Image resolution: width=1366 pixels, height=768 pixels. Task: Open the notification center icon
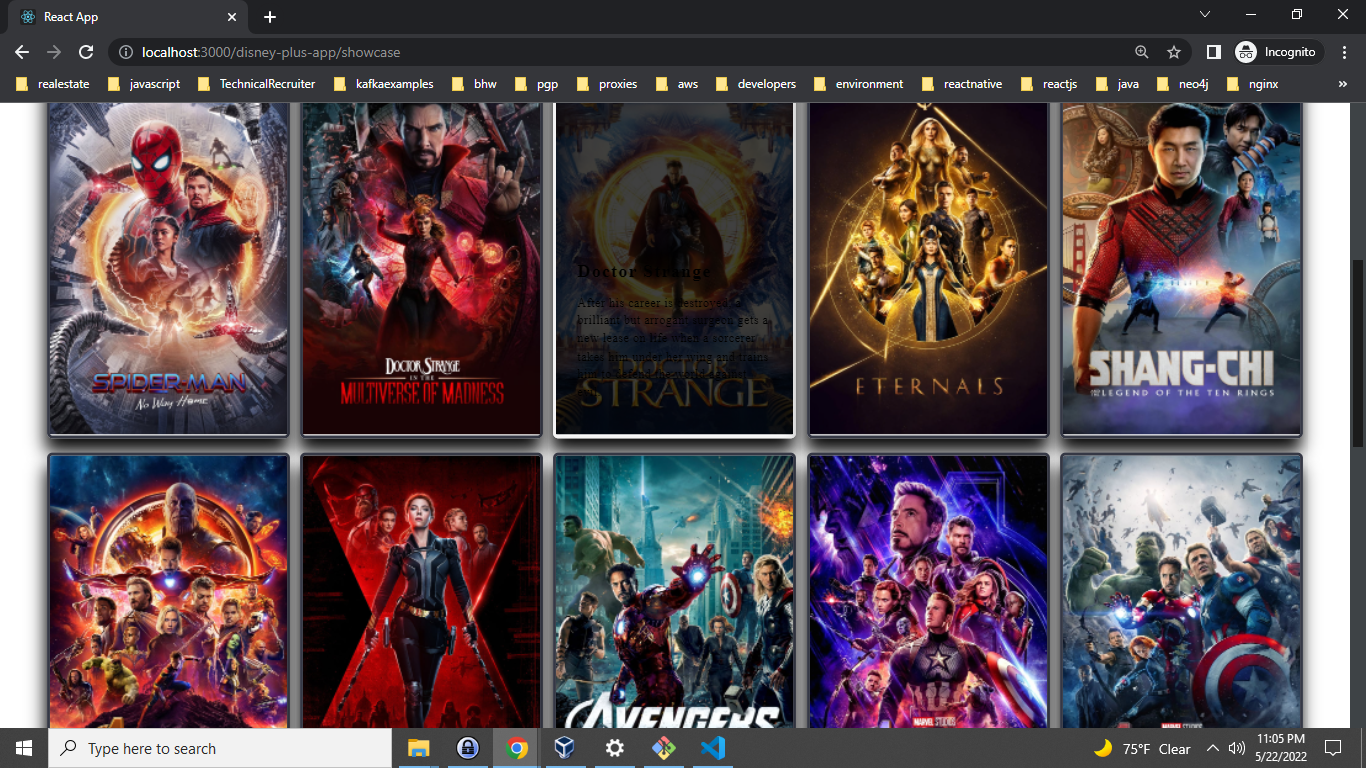[x=1332, y=748]
